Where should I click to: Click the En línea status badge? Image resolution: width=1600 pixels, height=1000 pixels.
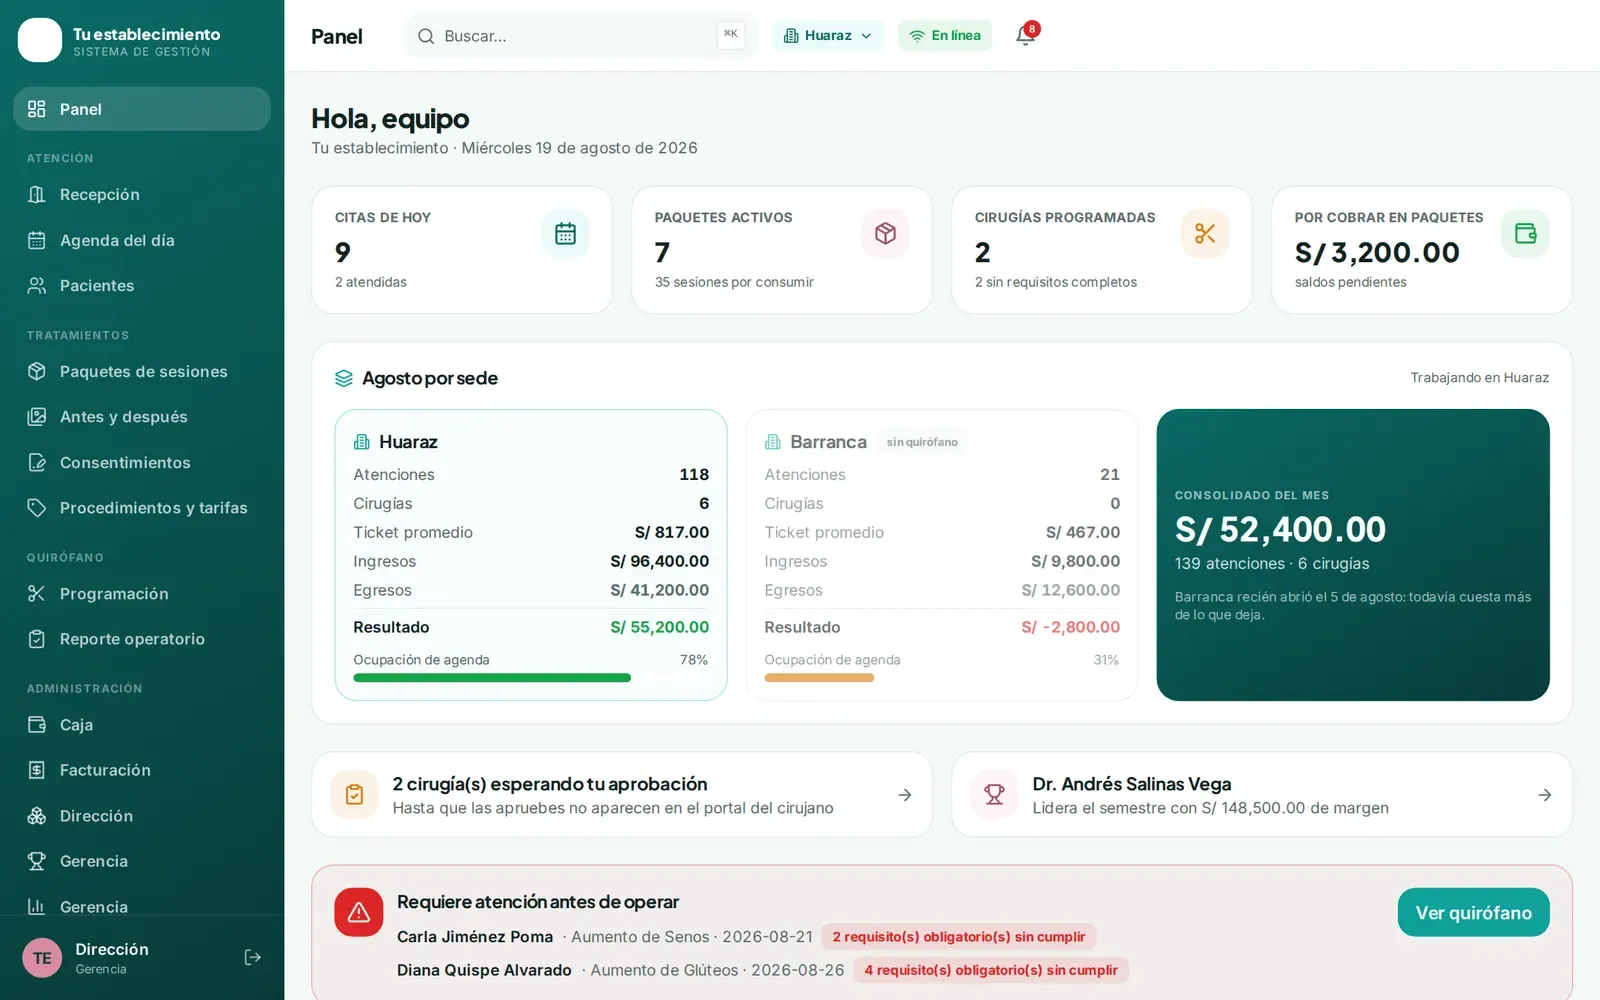coord(945,35)
